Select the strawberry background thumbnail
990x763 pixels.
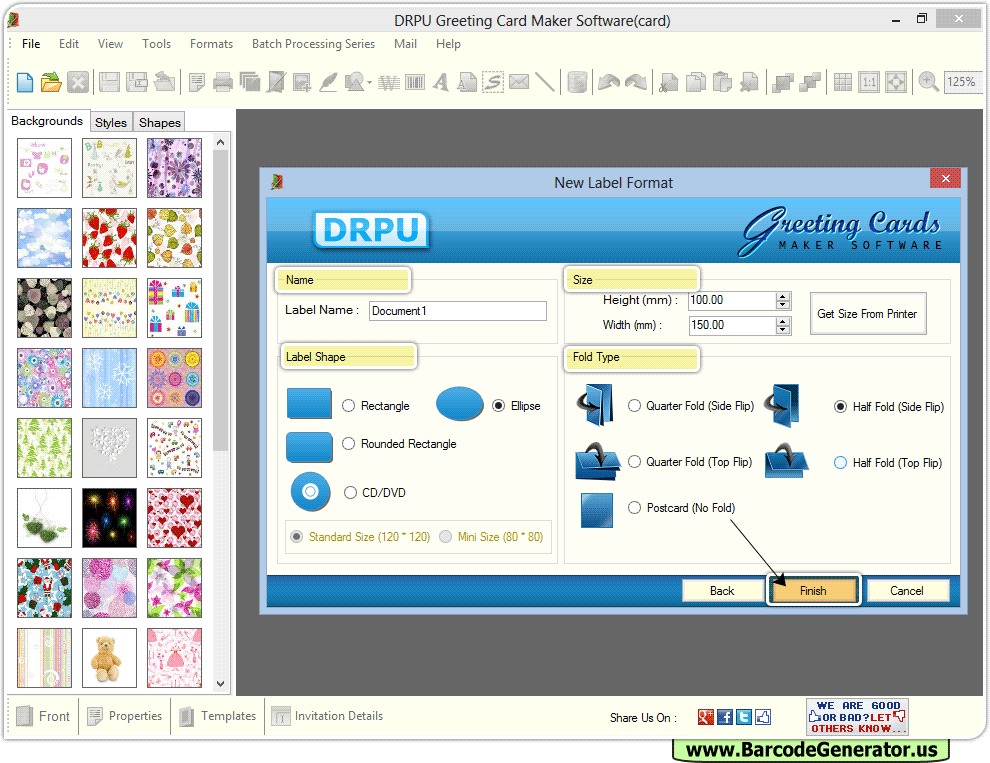[x=109, y=238]
